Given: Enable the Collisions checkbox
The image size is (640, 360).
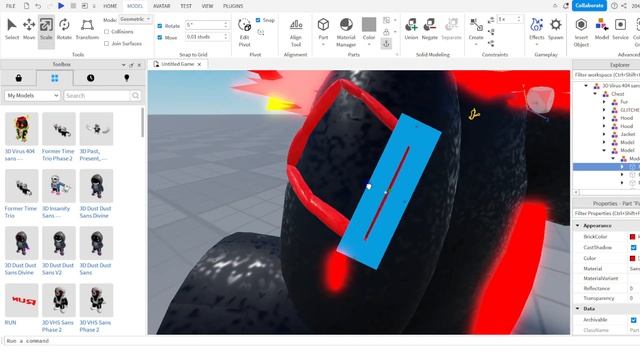Looking at the screenshot, I should (x=107, y=31).
